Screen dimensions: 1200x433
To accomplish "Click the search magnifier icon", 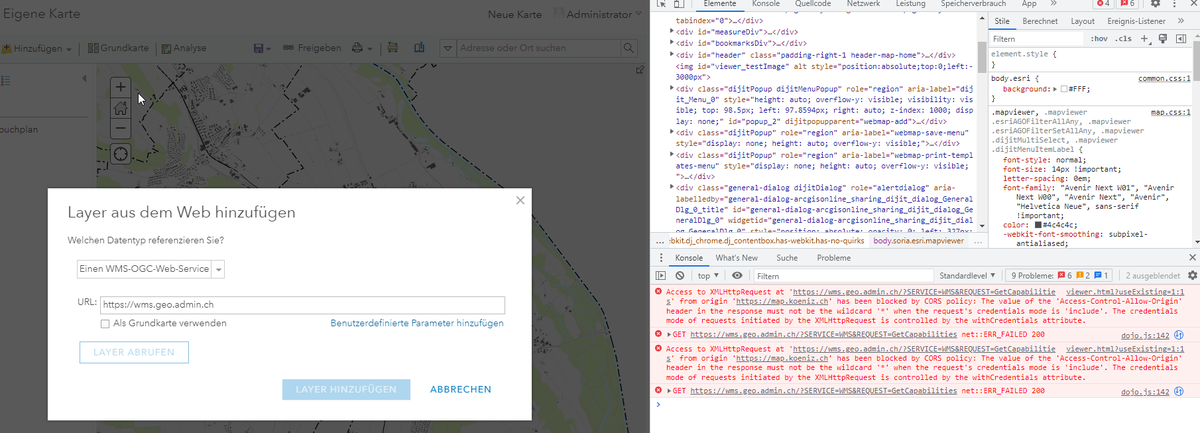I will coord(630,48).
